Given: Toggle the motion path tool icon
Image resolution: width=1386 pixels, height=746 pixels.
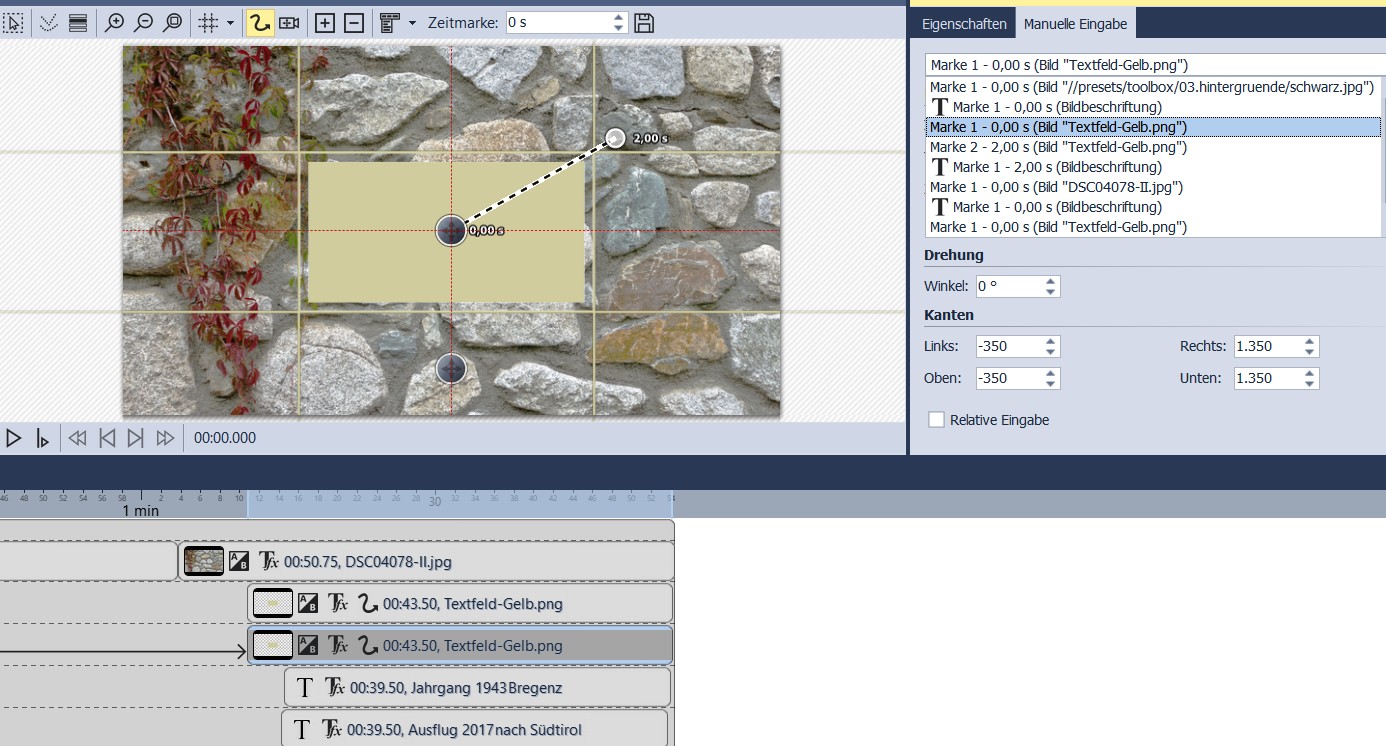Looking at the screenshot, I should point(261,23).
